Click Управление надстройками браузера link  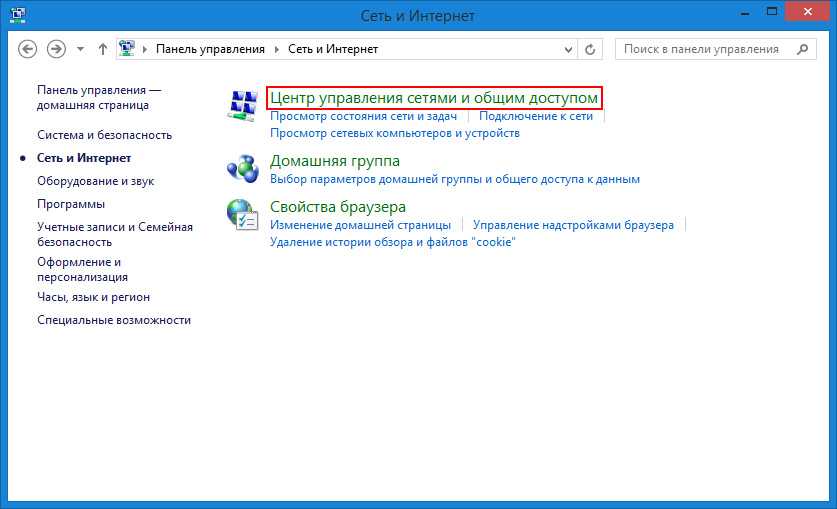[x=573, y=226]
